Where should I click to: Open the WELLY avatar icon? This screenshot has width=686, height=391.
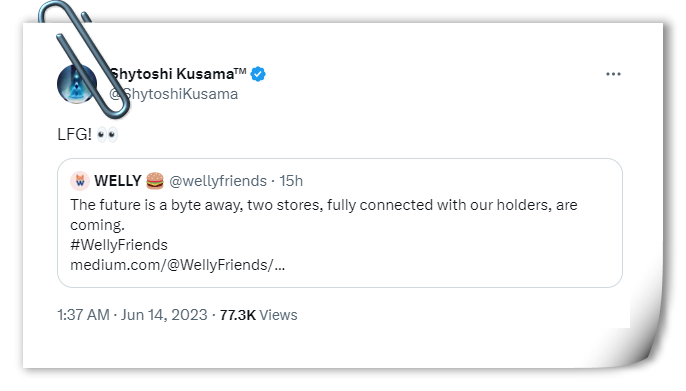80,181
